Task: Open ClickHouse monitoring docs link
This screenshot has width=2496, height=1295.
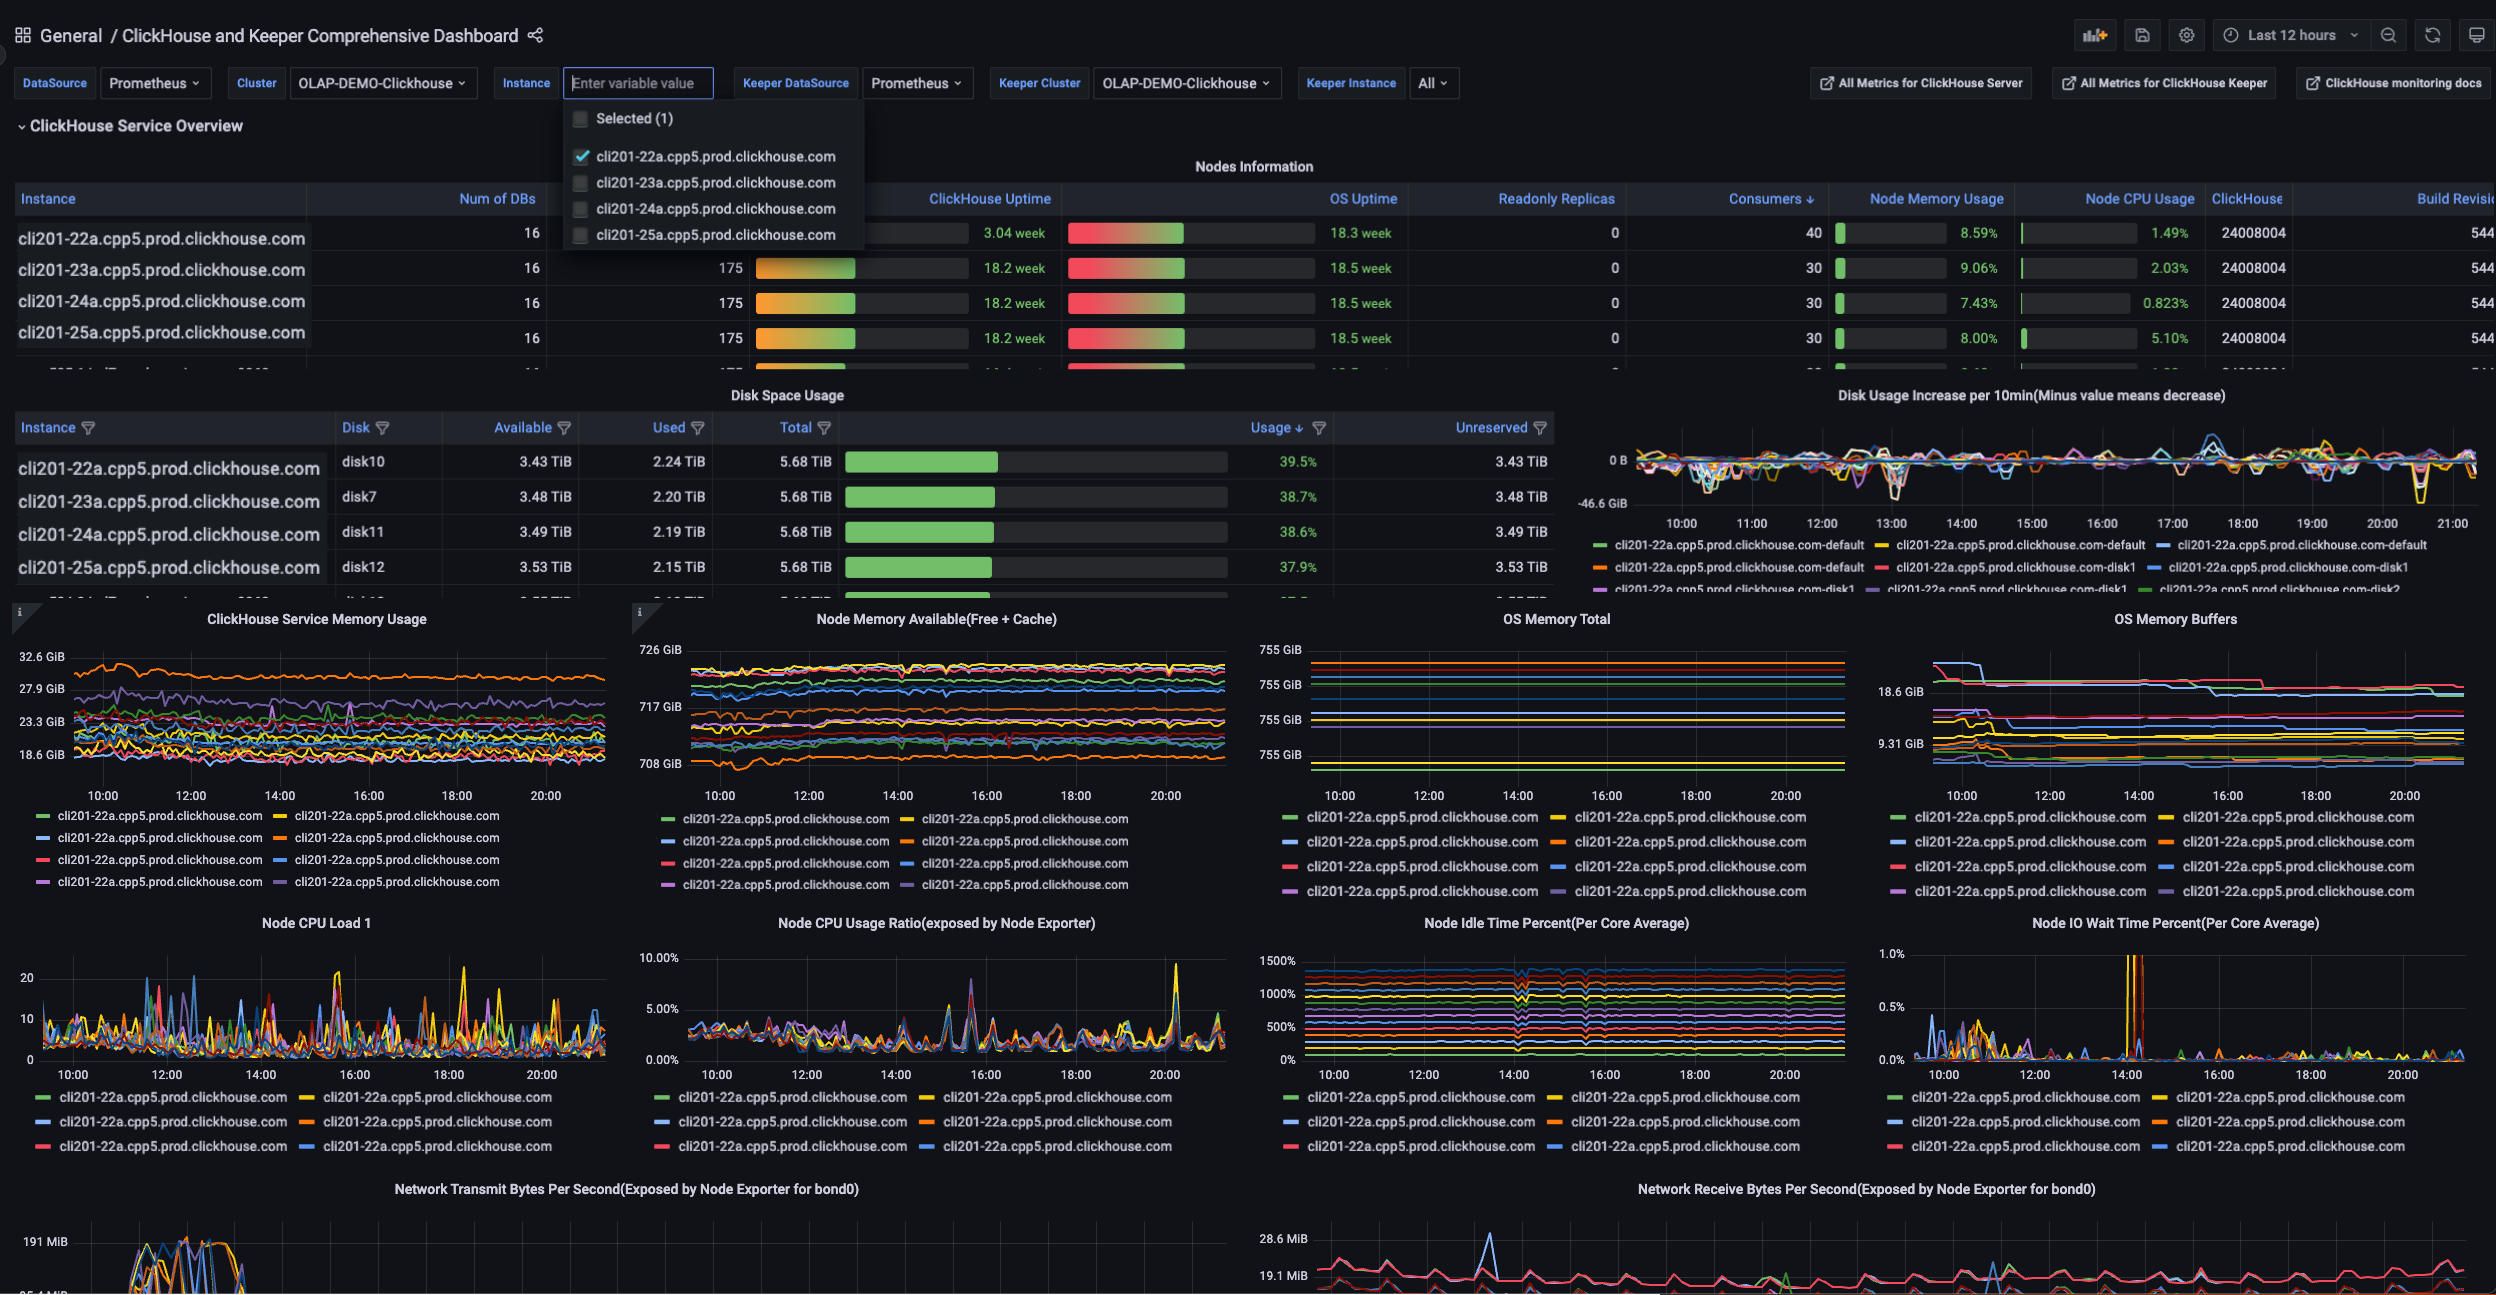Action: point(2393,83)
